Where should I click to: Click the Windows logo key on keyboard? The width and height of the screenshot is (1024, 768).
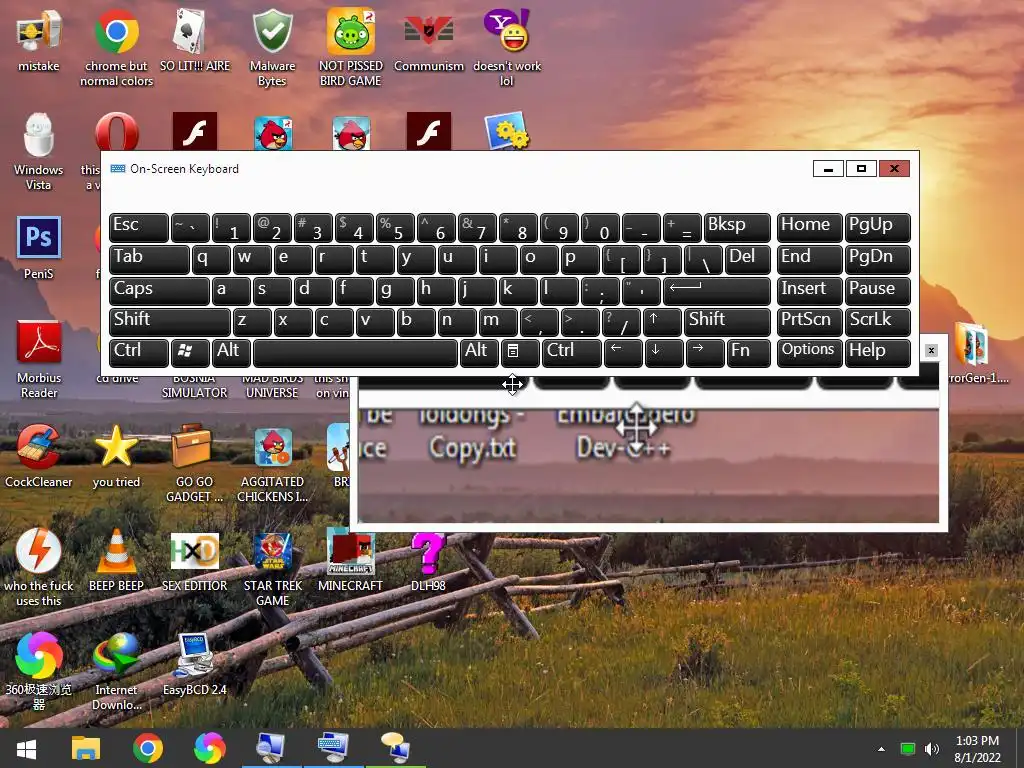190,353
